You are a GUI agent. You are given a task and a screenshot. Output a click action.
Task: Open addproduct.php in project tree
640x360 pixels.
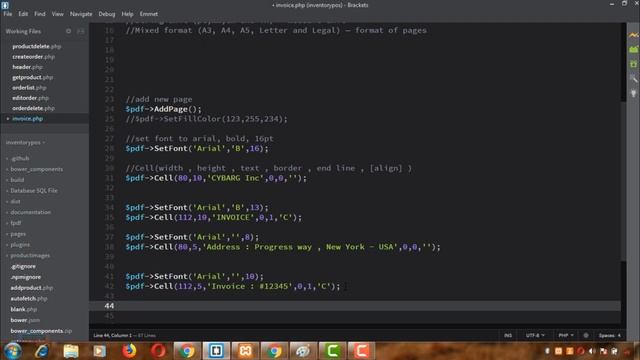tap(32, 288)
